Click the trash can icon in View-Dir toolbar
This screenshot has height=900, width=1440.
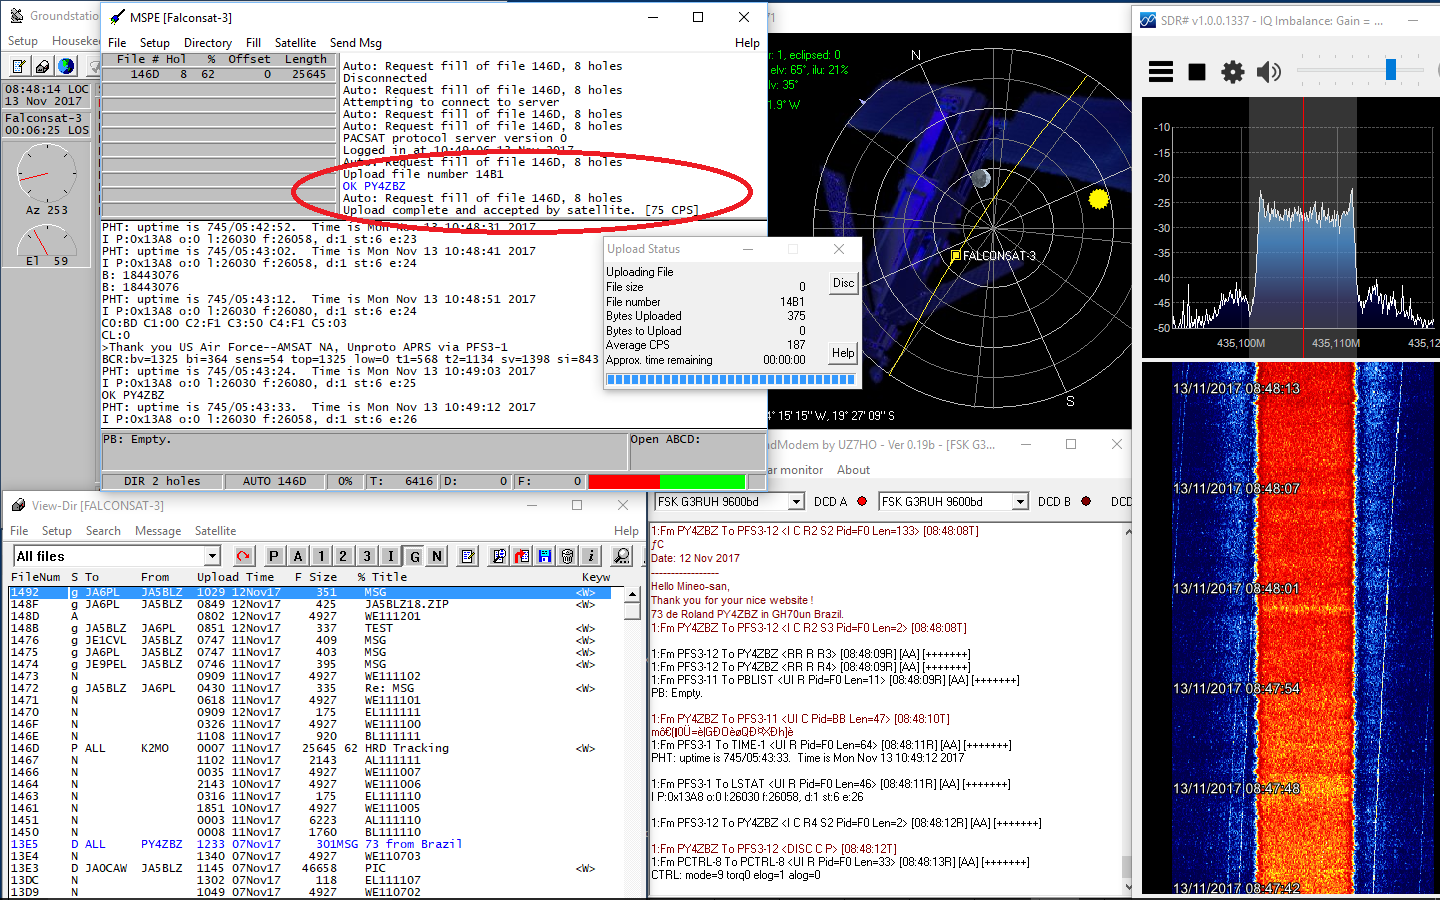click(x=567, y=556)
